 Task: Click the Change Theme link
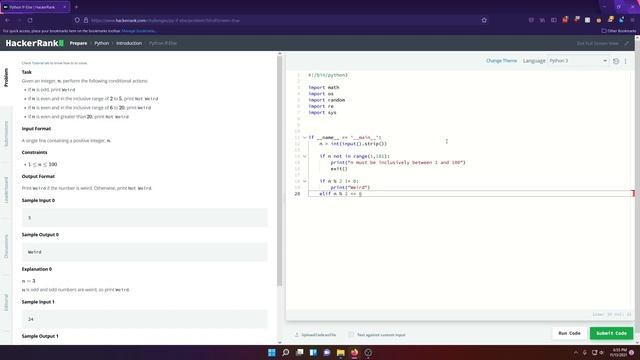501,61
